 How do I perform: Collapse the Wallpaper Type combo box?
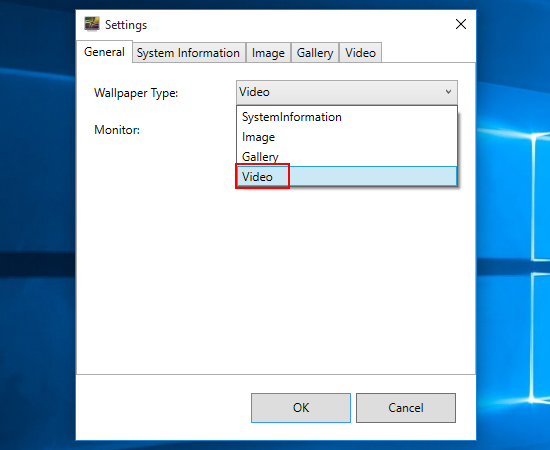click(x=347, y=92)
